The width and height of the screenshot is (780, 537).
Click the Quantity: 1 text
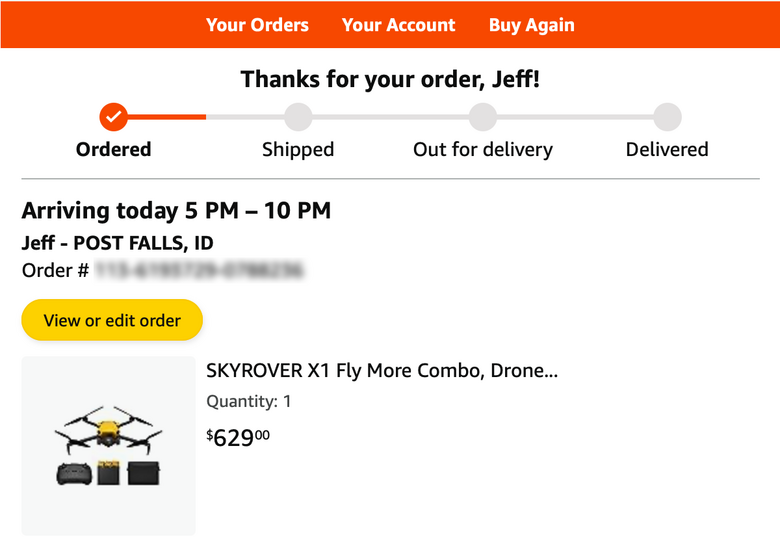[248, 402]
